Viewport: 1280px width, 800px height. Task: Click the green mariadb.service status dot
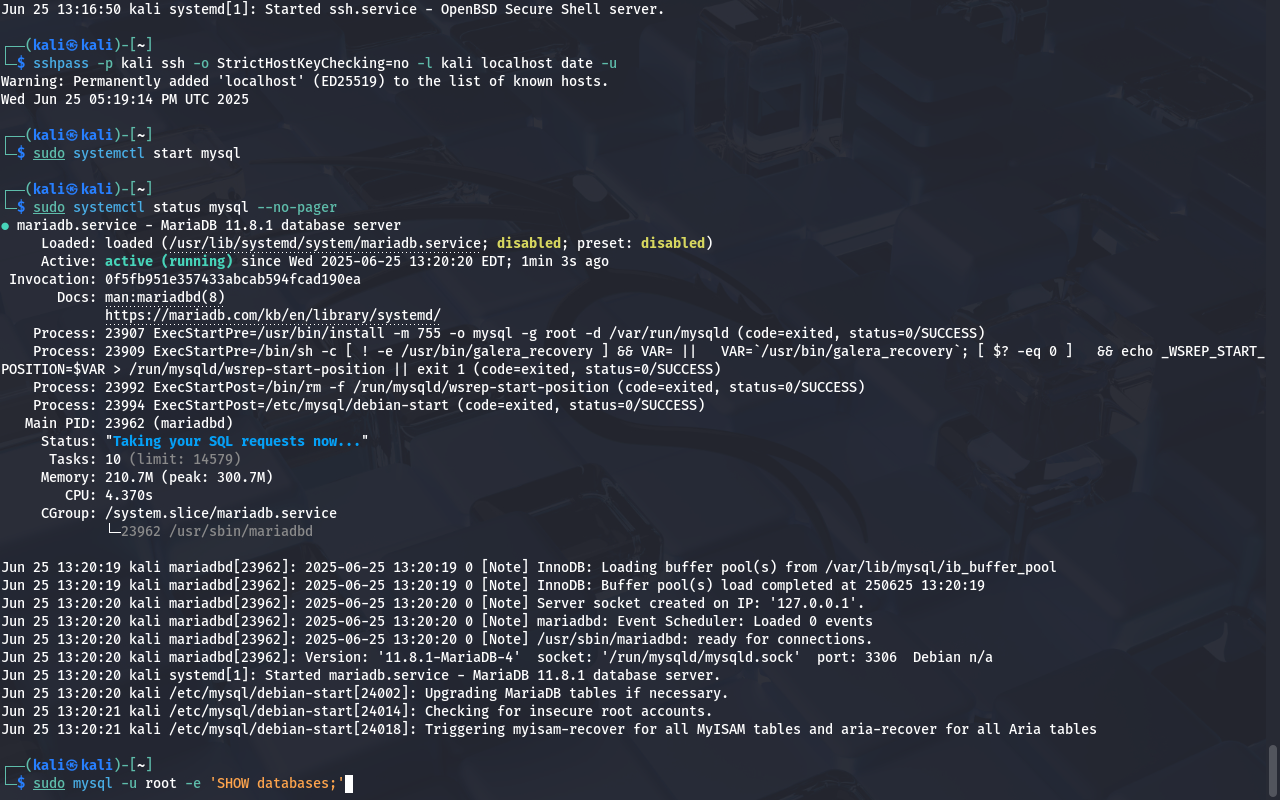click(5, 226)
